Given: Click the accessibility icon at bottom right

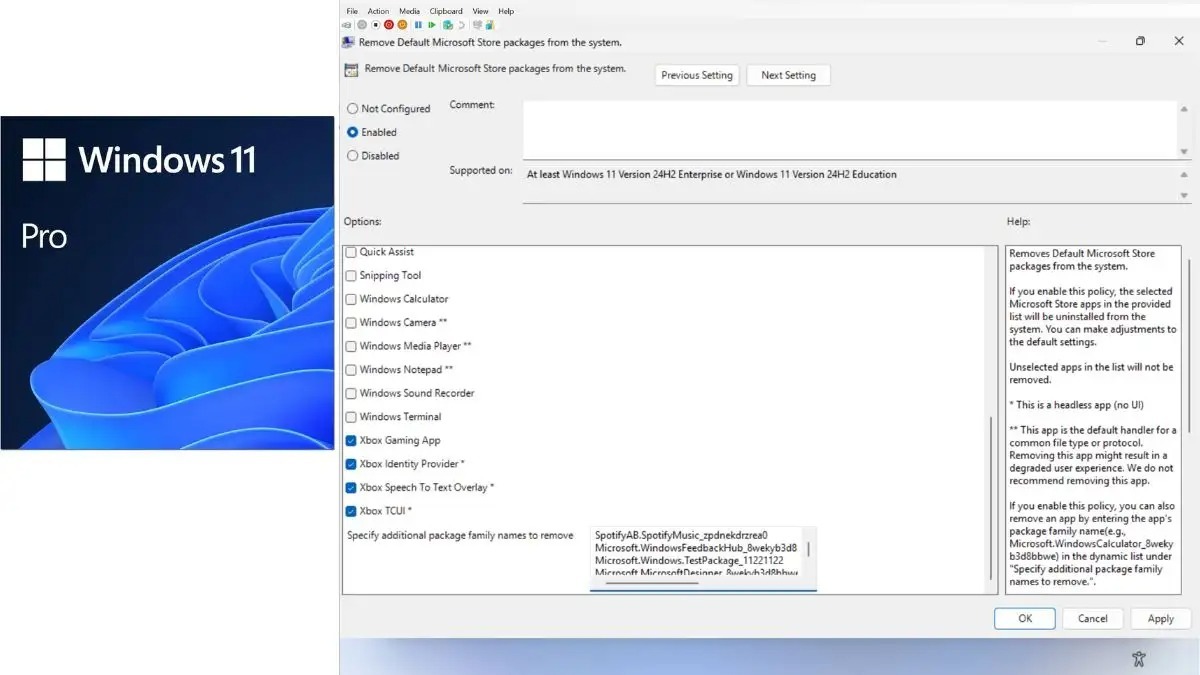Looking at the screenshot, I should [1138, 658].
